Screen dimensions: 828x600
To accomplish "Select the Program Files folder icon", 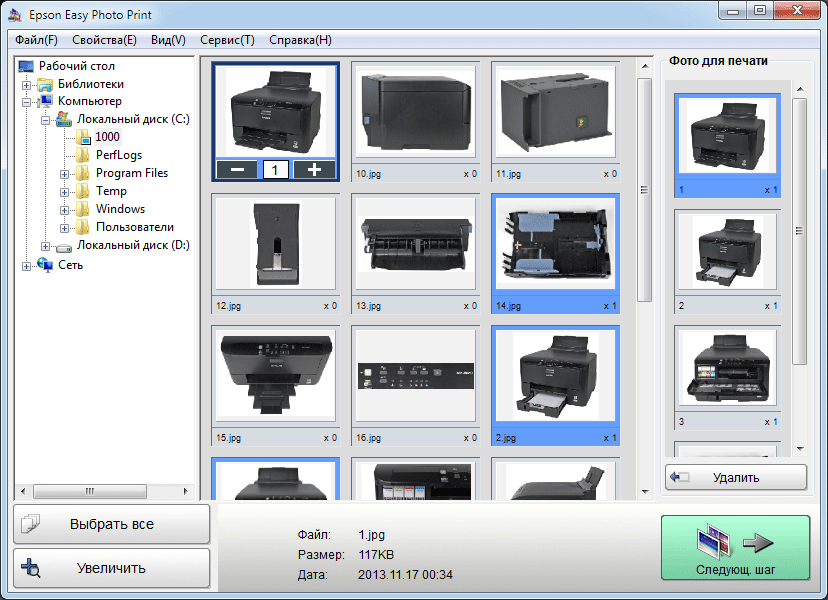I will click(x=83, y=173).
